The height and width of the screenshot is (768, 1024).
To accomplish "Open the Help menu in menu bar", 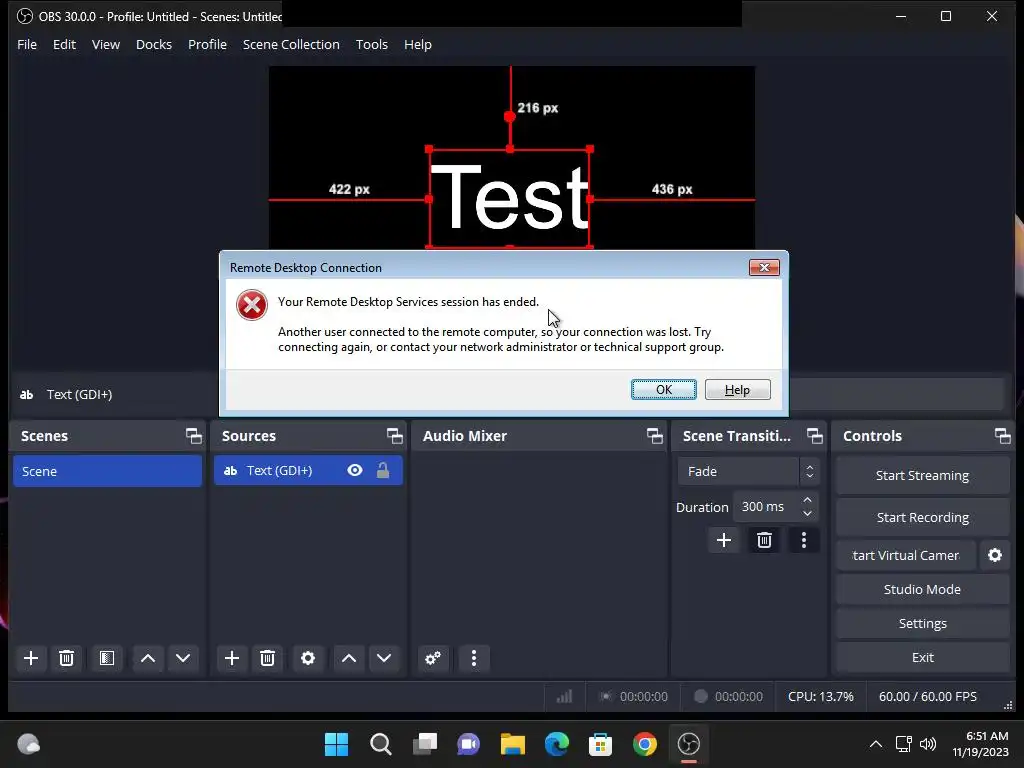I will 418,44.
